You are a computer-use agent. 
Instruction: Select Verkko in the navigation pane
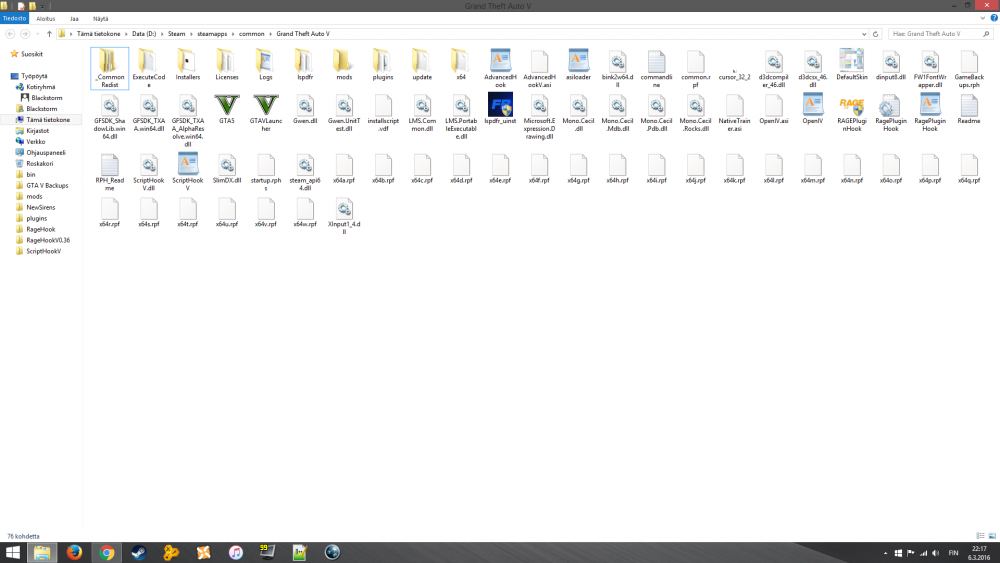tap(35, 142)
